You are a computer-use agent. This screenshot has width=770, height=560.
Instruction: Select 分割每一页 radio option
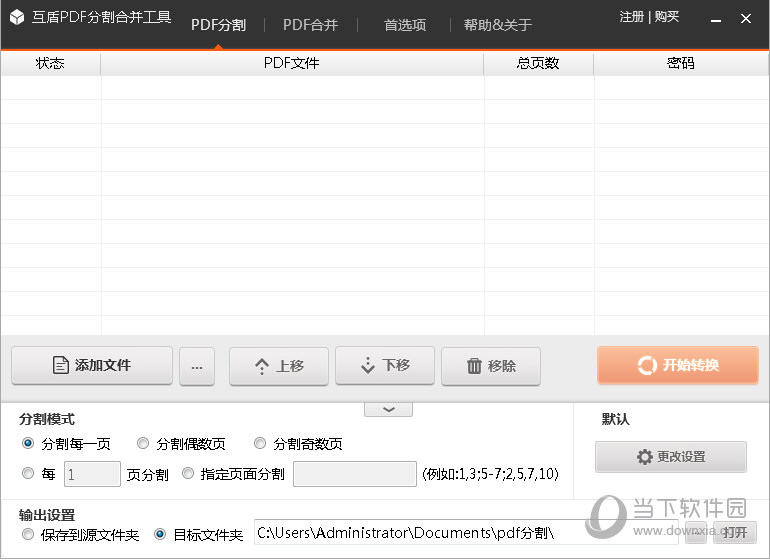tap(28, 444)
